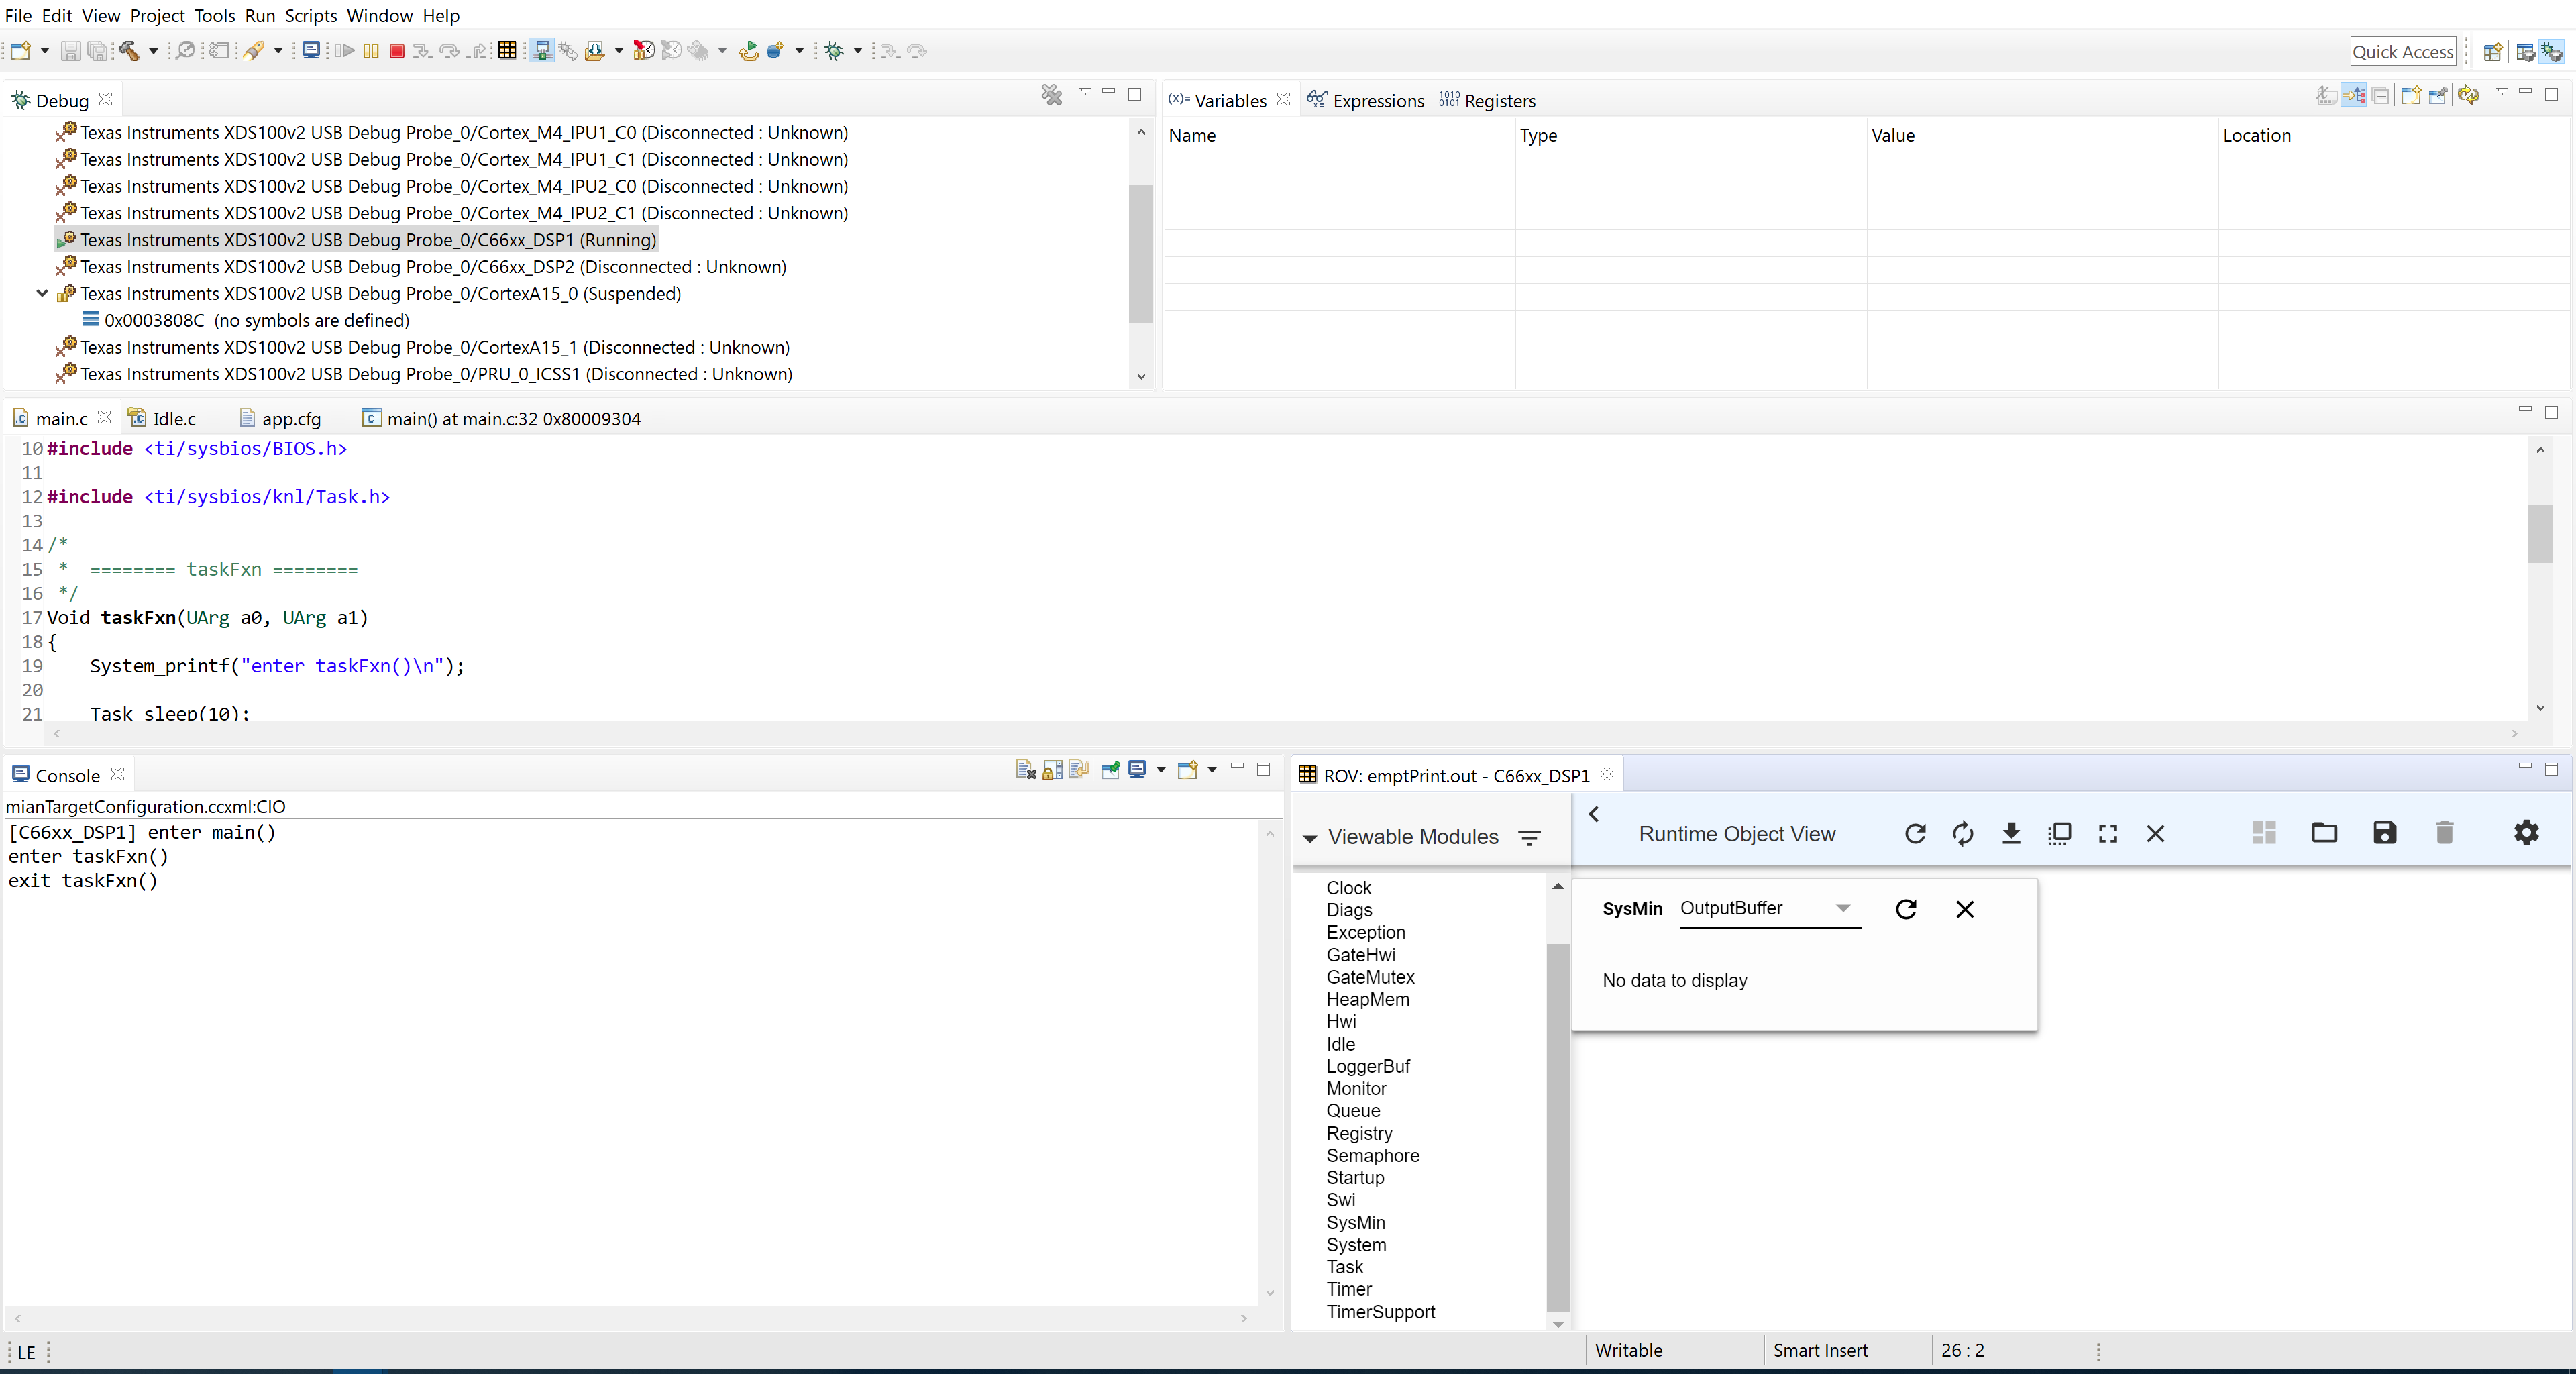2576x1374 pixels.
Task: Select Task in Viewable Modules
Action: (x=1344, y=1267)
